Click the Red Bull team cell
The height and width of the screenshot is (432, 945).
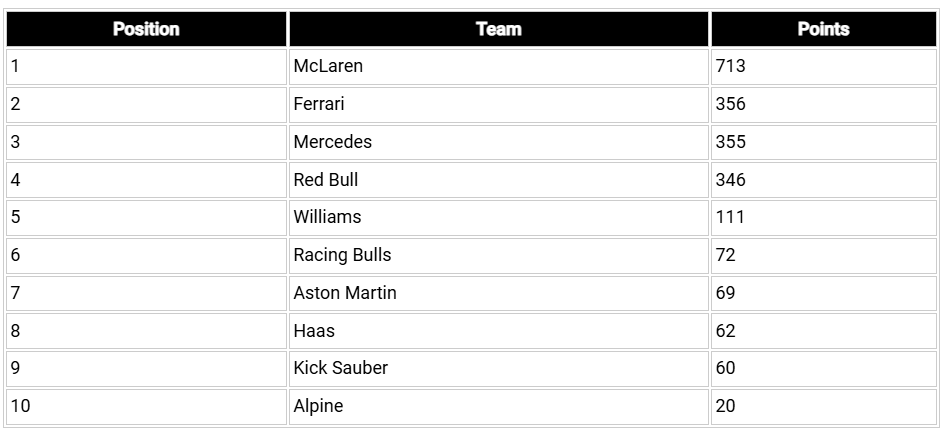[325, 180]
